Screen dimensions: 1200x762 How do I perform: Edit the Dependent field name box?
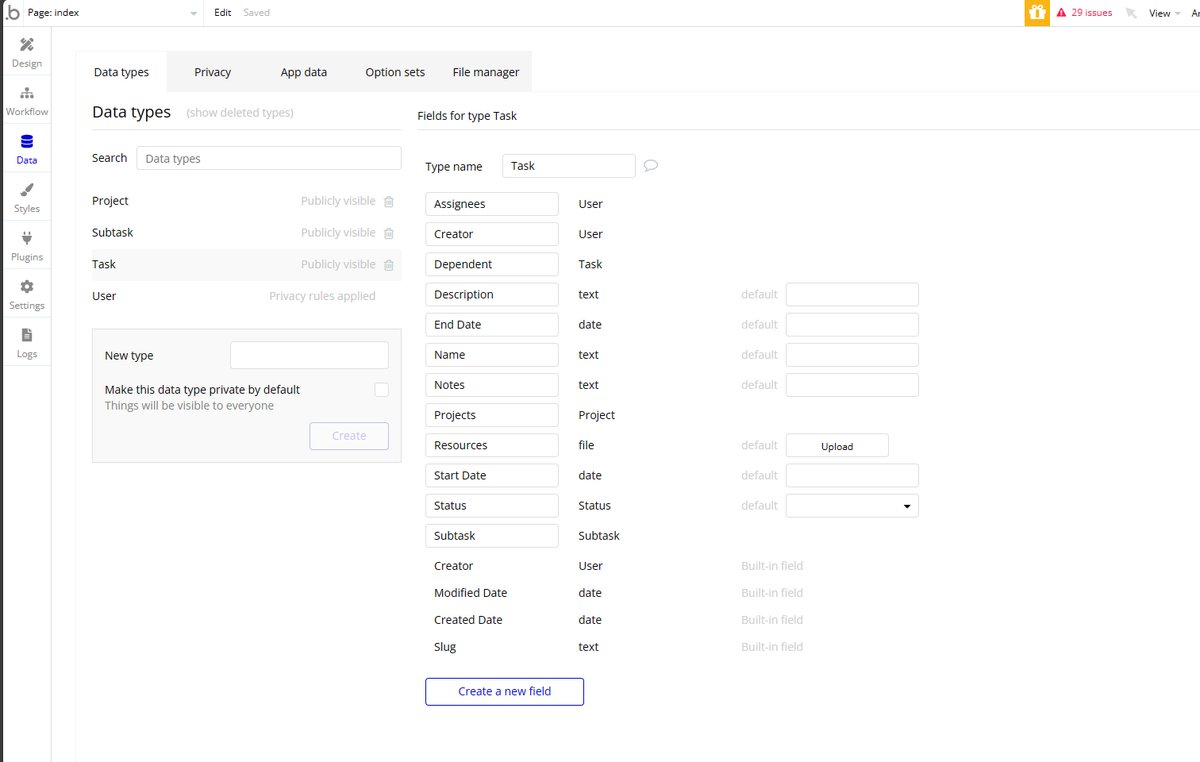(x=492, y=264)
